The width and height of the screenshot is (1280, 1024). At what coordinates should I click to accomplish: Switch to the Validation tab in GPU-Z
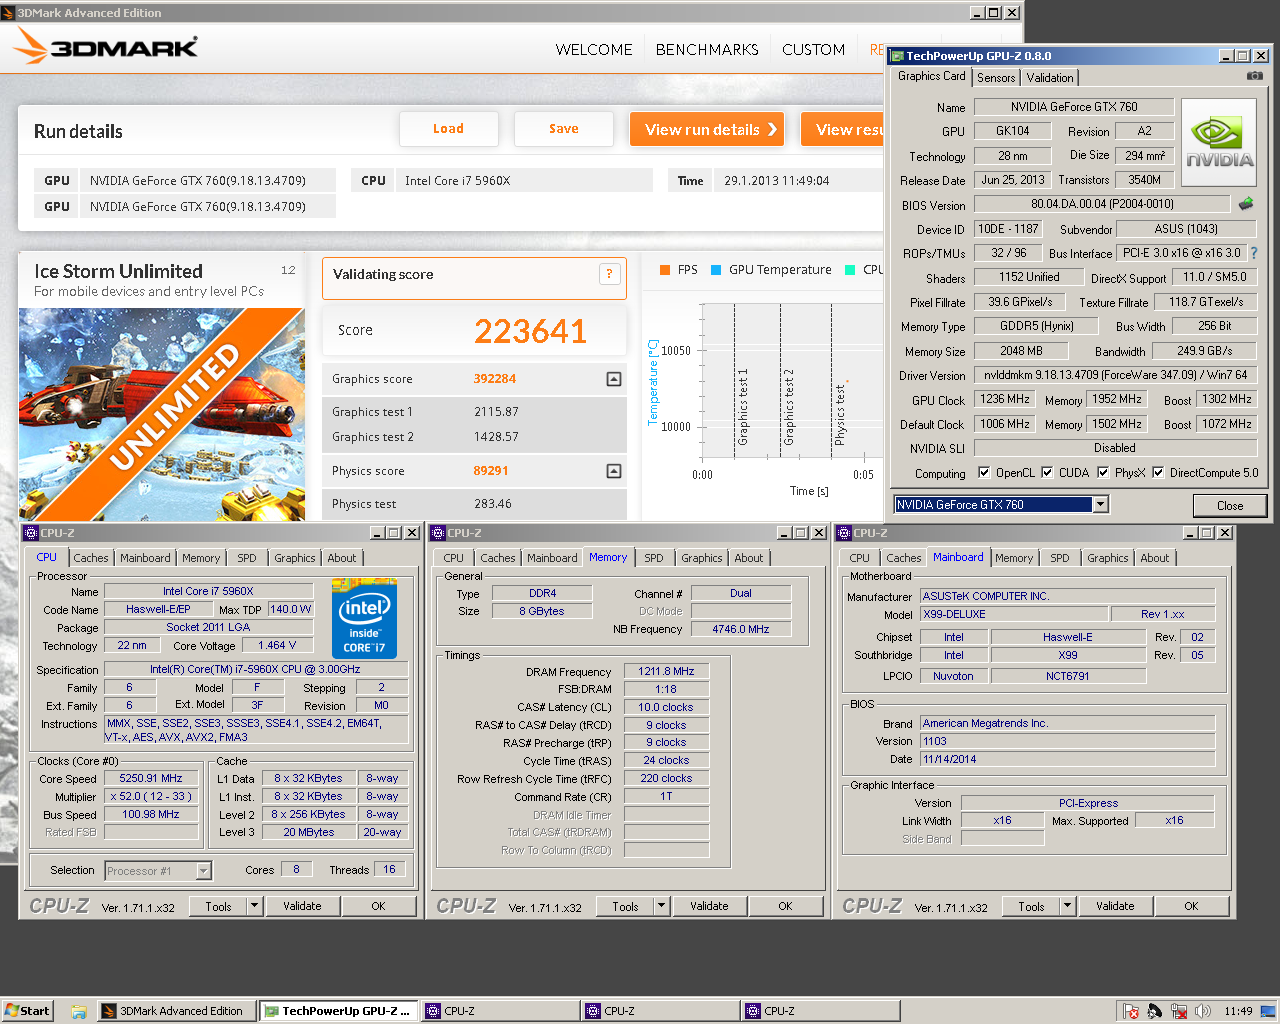tap(1050, 78)
